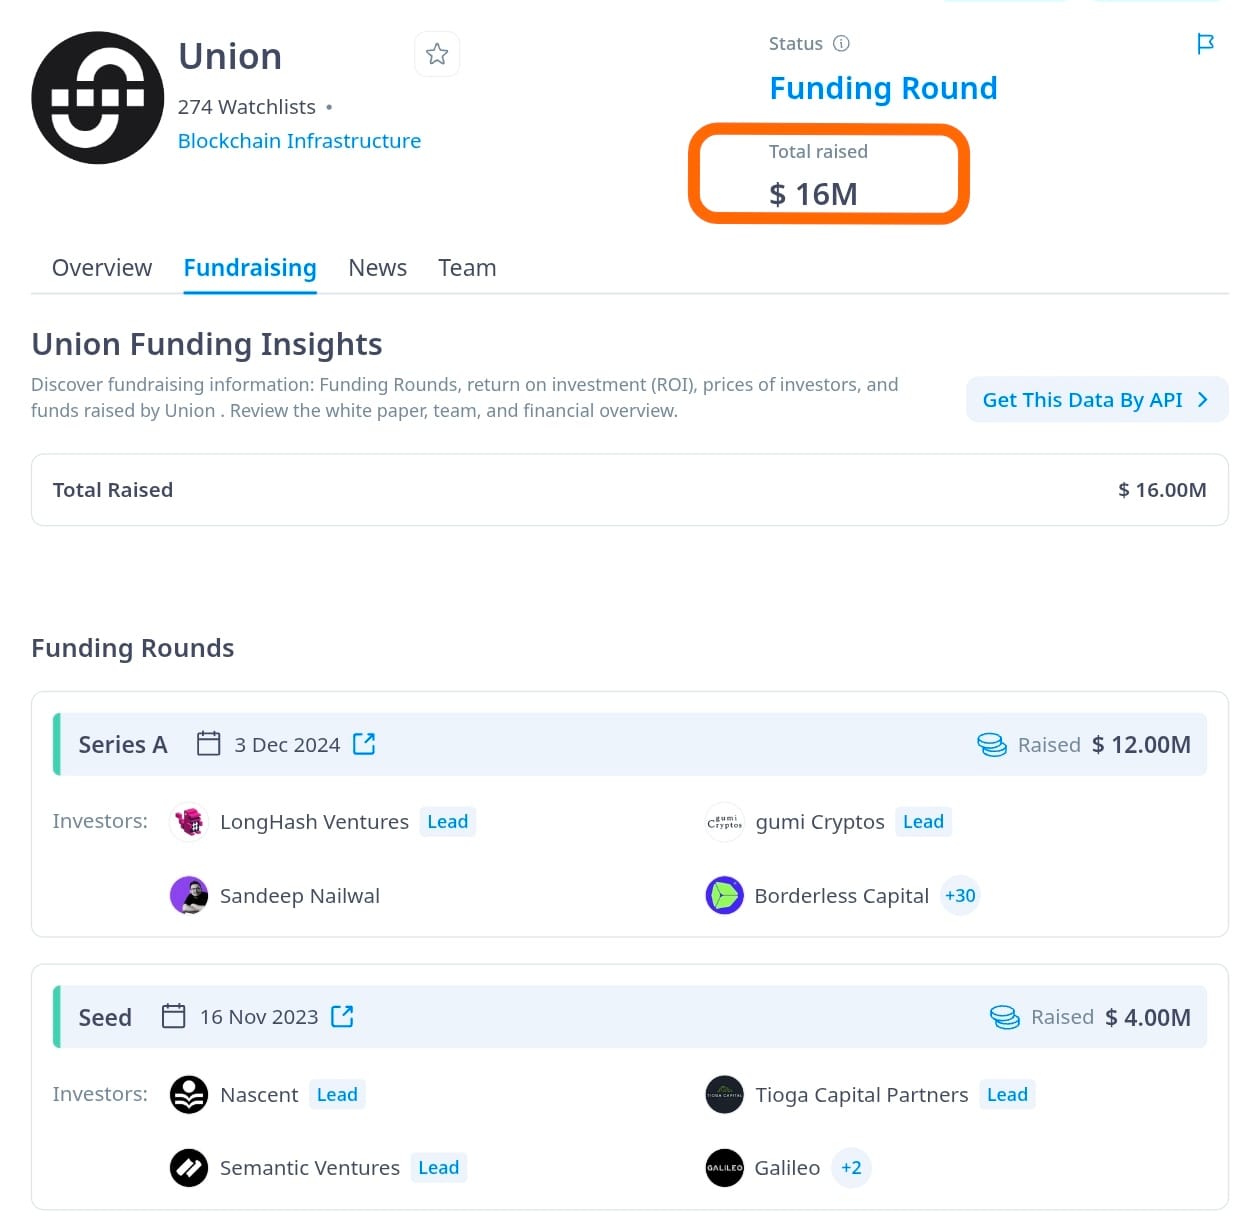Open Tioga Capital Partners investor link
The width and height of the screenshot is (1260, 1217).
click(x=861, y=1095)
